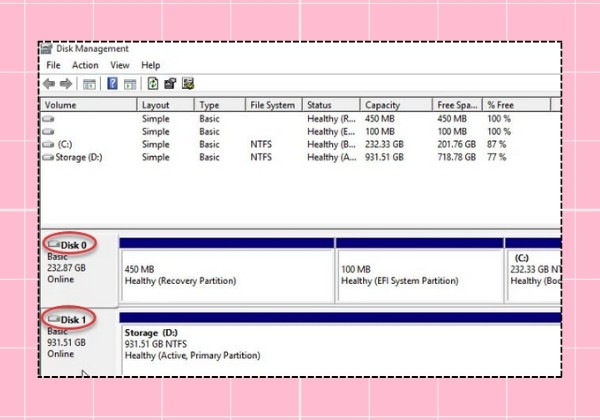Image resolution: width=600 pixels, height=420 pixels.
Task: Click the 931.51 GB size under Disk 1
Action: point(66,342)
